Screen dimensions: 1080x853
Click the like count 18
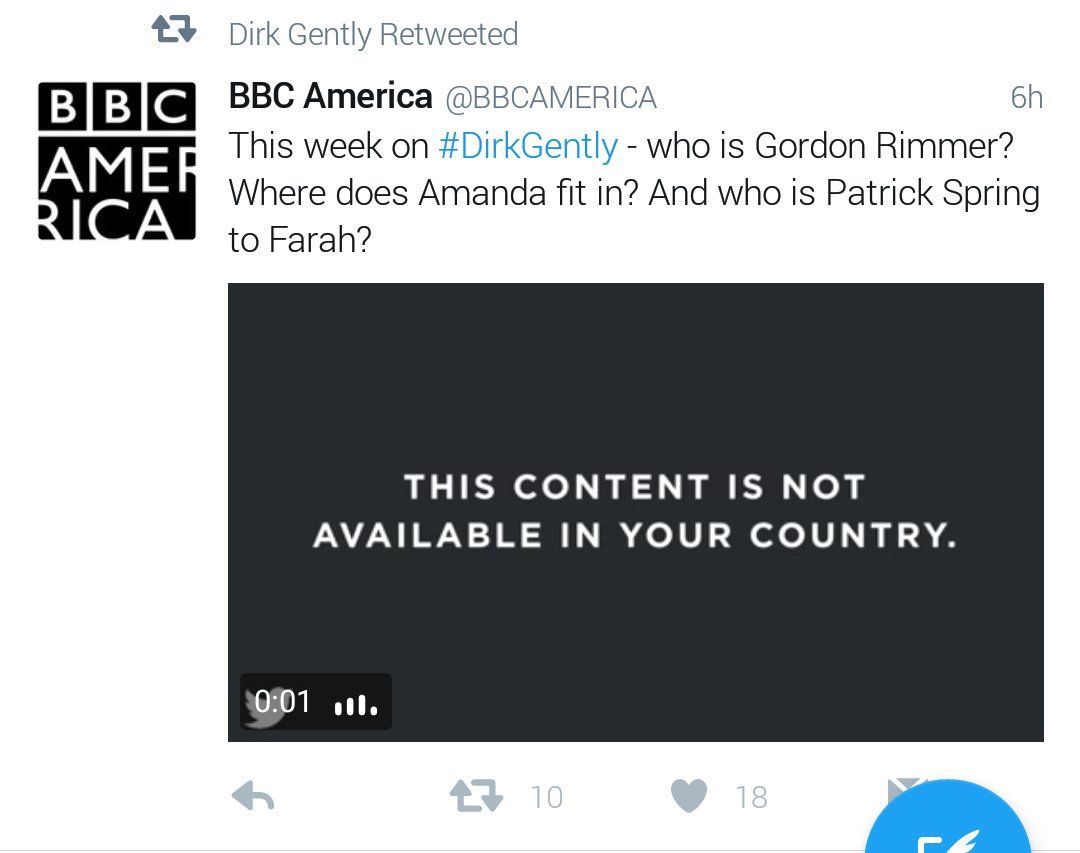[x=751, y=797]
